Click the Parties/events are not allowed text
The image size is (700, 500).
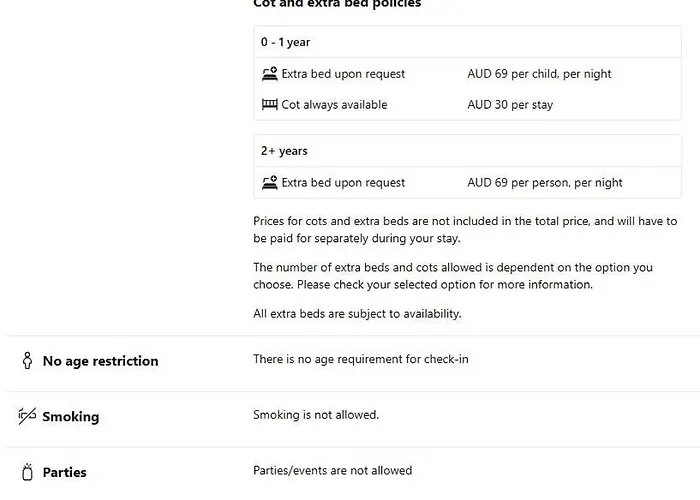click(333, 471)
